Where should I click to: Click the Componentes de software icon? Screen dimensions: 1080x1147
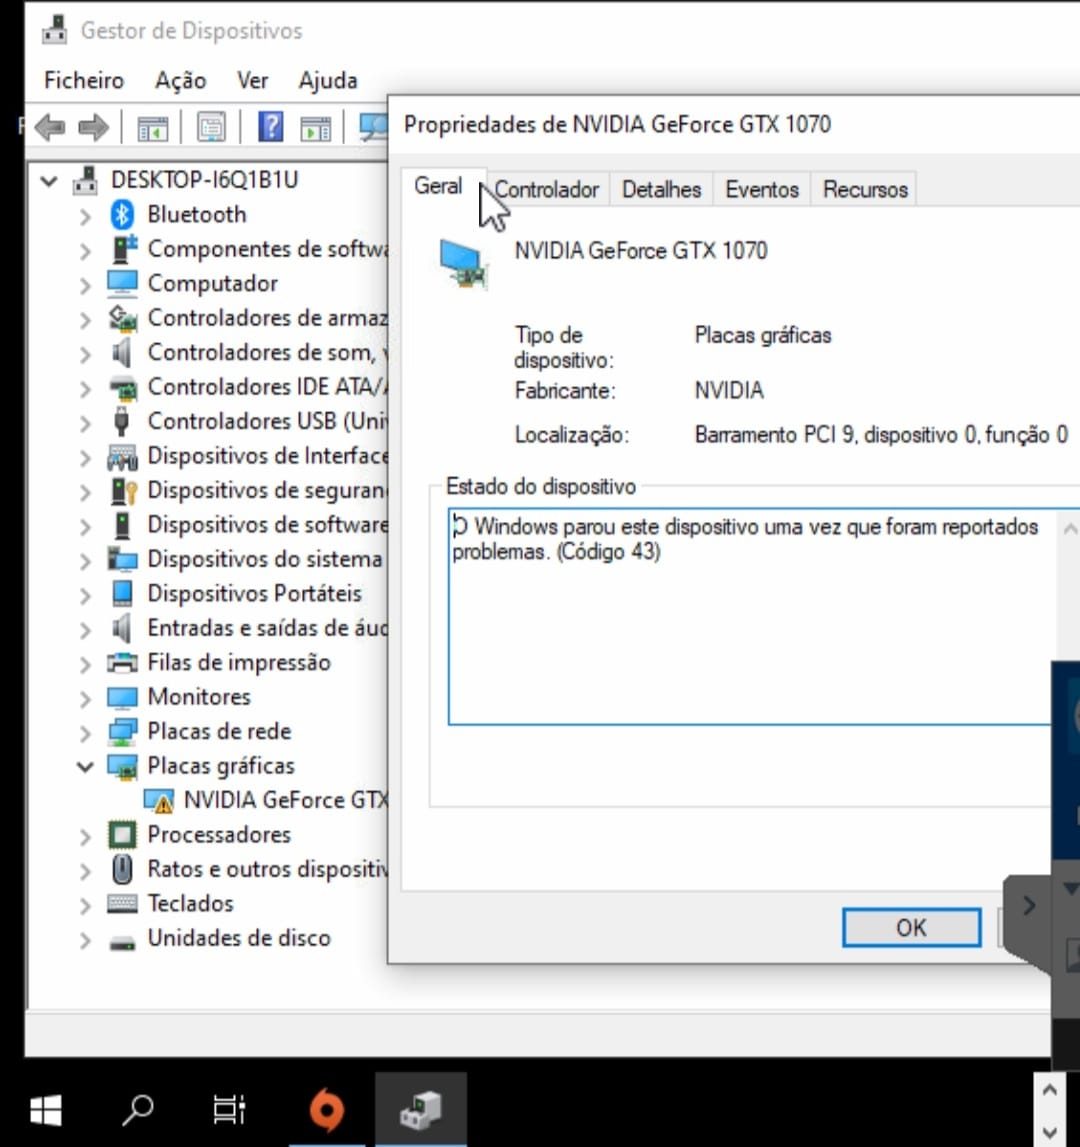[123, 249]
